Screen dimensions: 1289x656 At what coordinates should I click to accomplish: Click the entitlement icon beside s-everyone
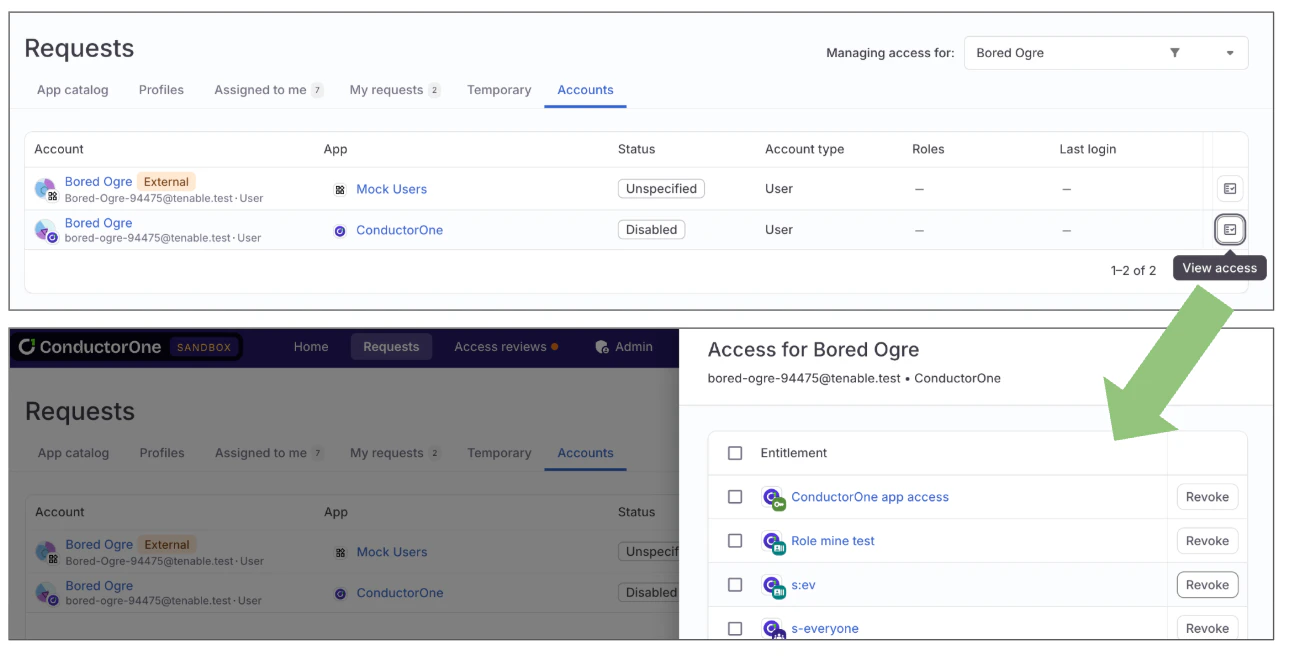pos(772,628)
